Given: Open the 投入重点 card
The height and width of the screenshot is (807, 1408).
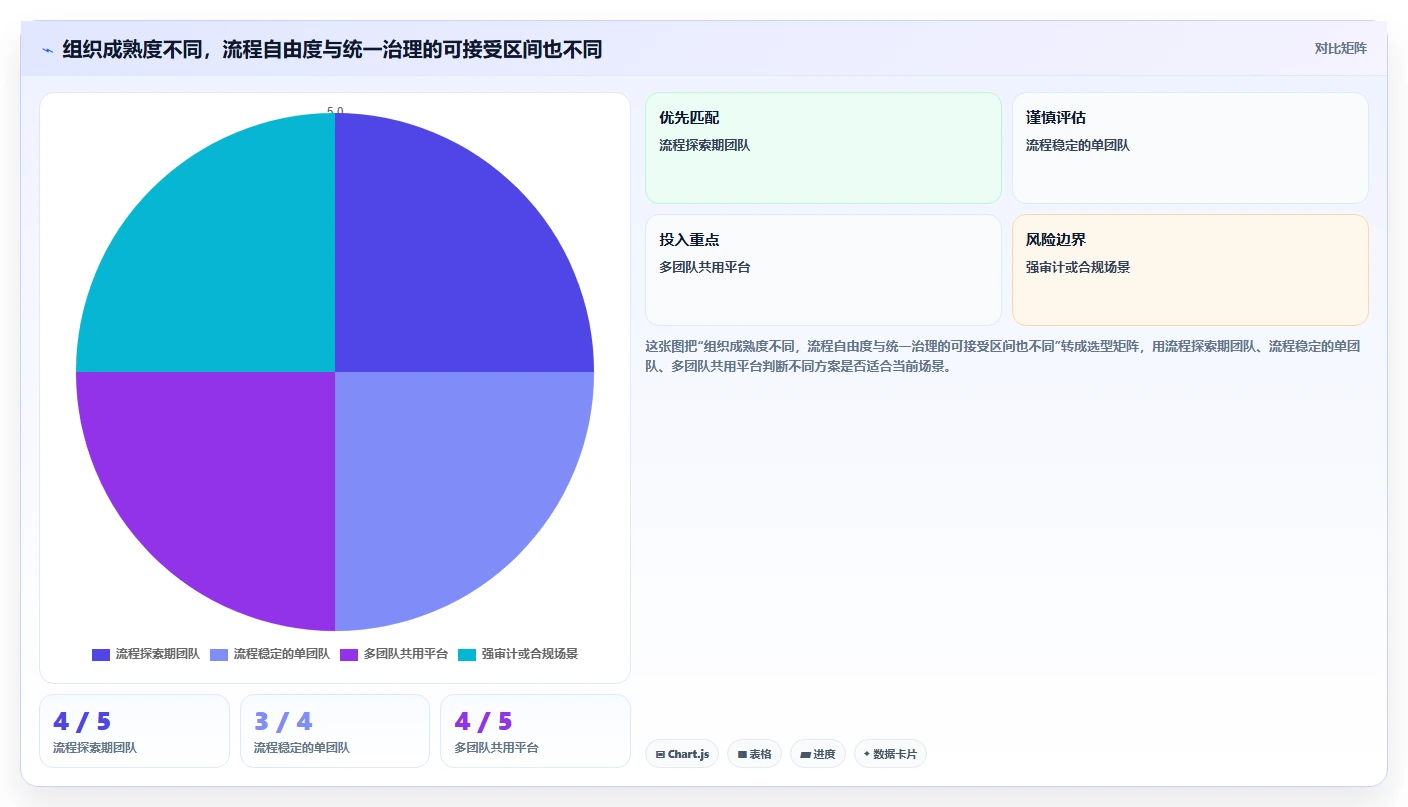Looking at the screenshot, I should pyautogui.click(x=823, y=270).
